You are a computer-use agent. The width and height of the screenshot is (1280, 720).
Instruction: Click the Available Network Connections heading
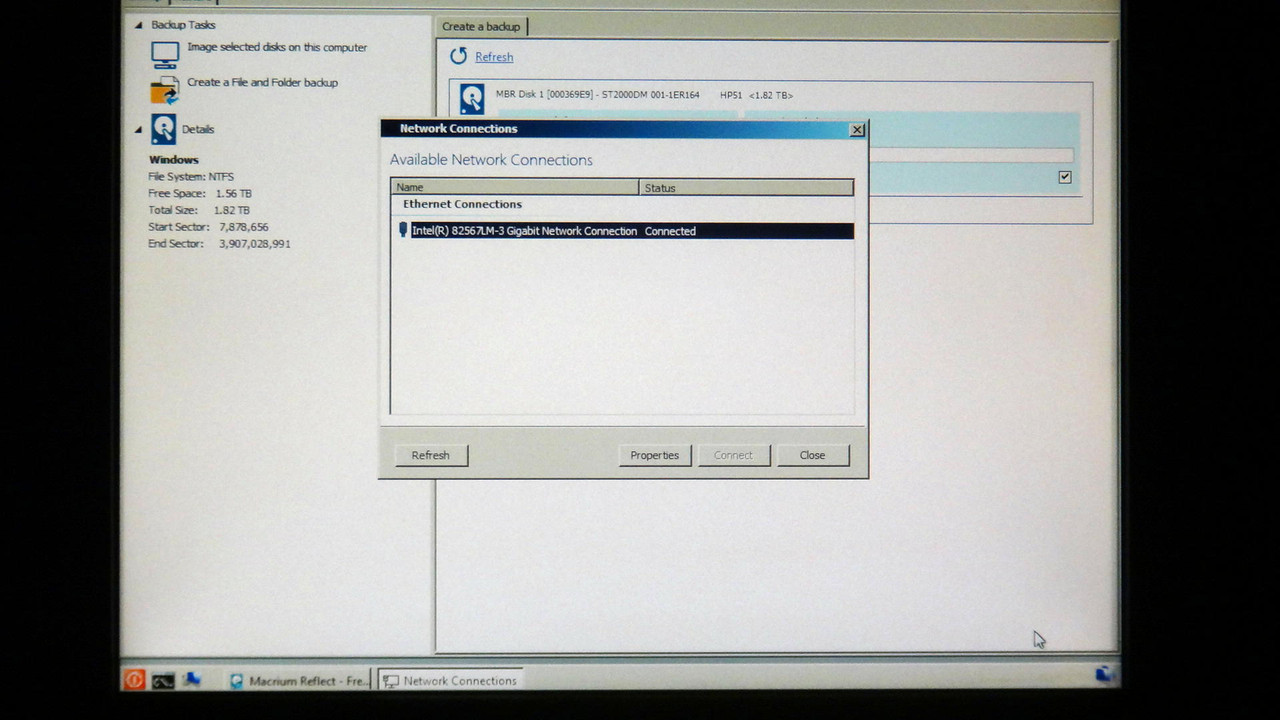tap(491, 160)
